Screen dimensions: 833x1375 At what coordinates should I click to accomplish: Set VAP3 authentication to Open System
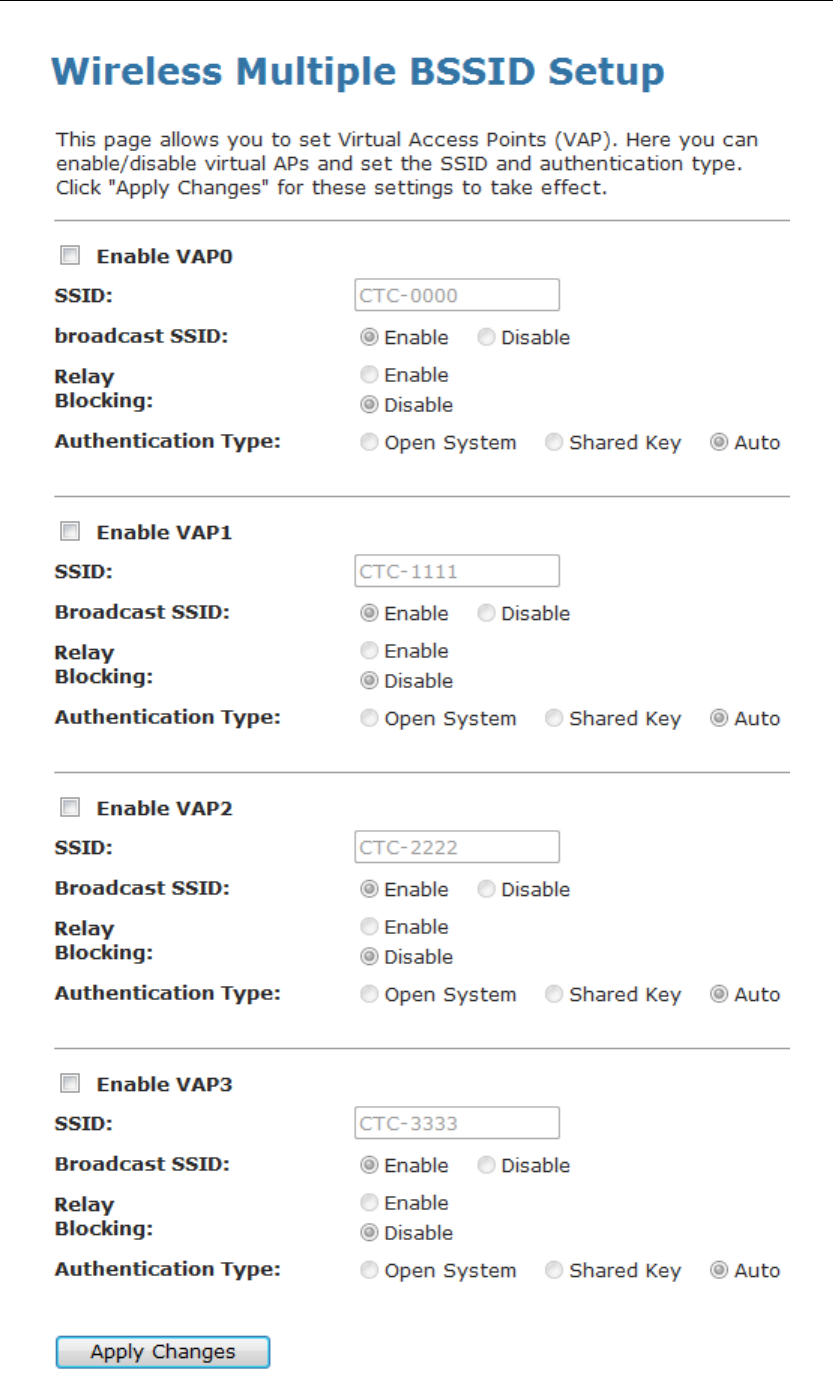click(x=370, y=1271)
